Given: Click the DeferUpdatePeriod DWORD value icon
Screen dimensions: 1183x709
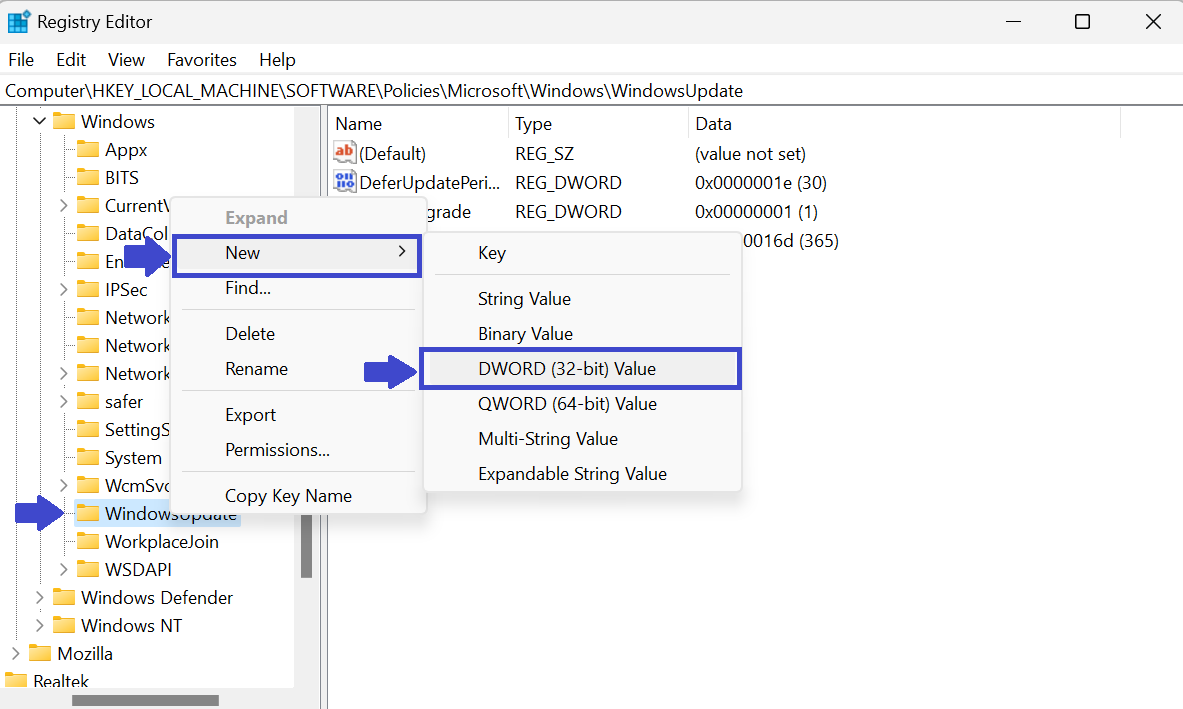Looking at the screenshot, I should 345,182.
